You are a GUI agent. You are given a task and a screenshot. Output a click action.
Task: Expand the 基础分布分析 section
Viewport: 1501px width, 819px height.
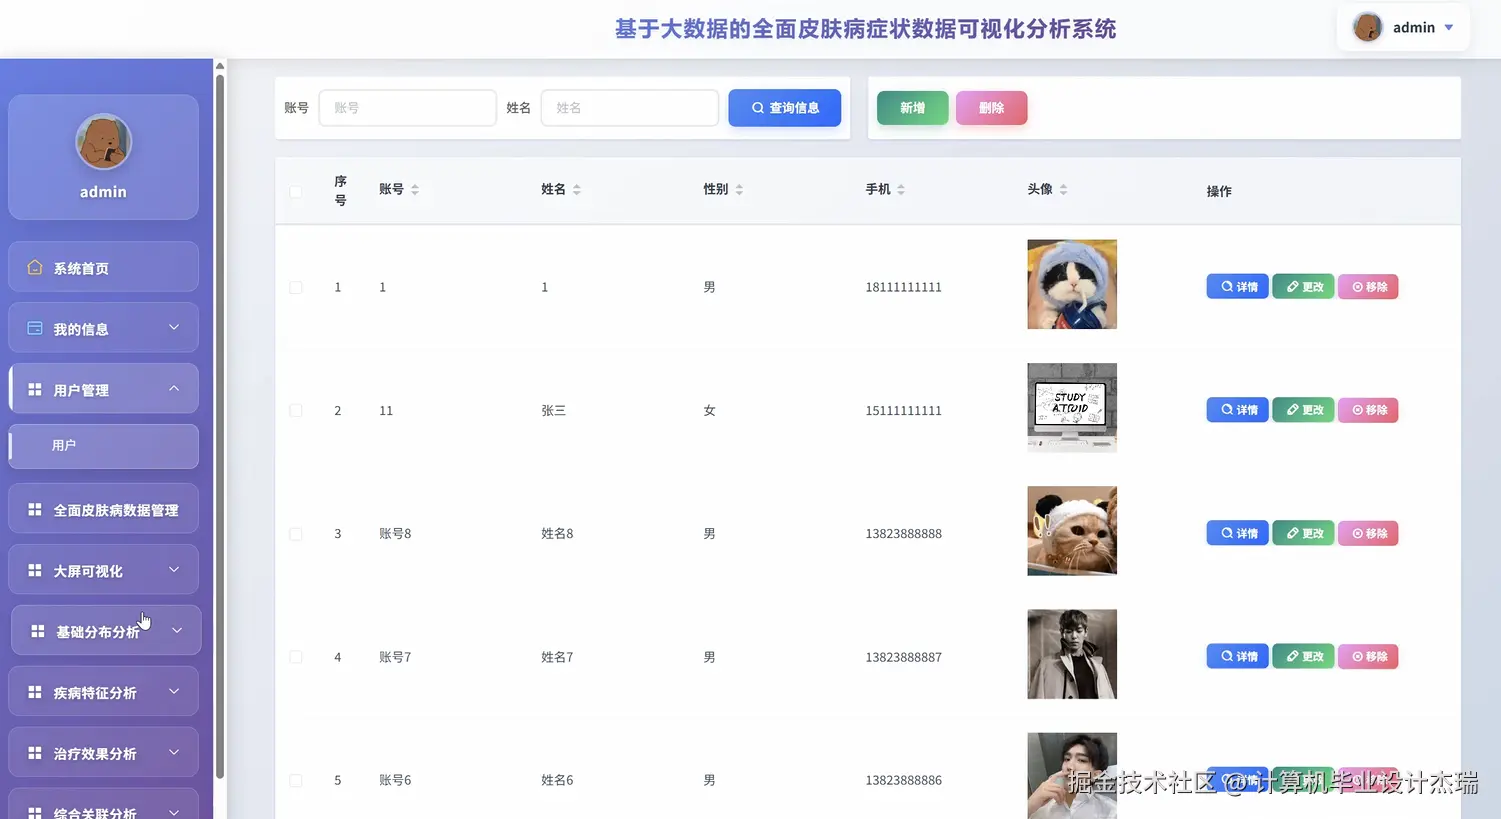pyautogui.click(x=106, y=630)
